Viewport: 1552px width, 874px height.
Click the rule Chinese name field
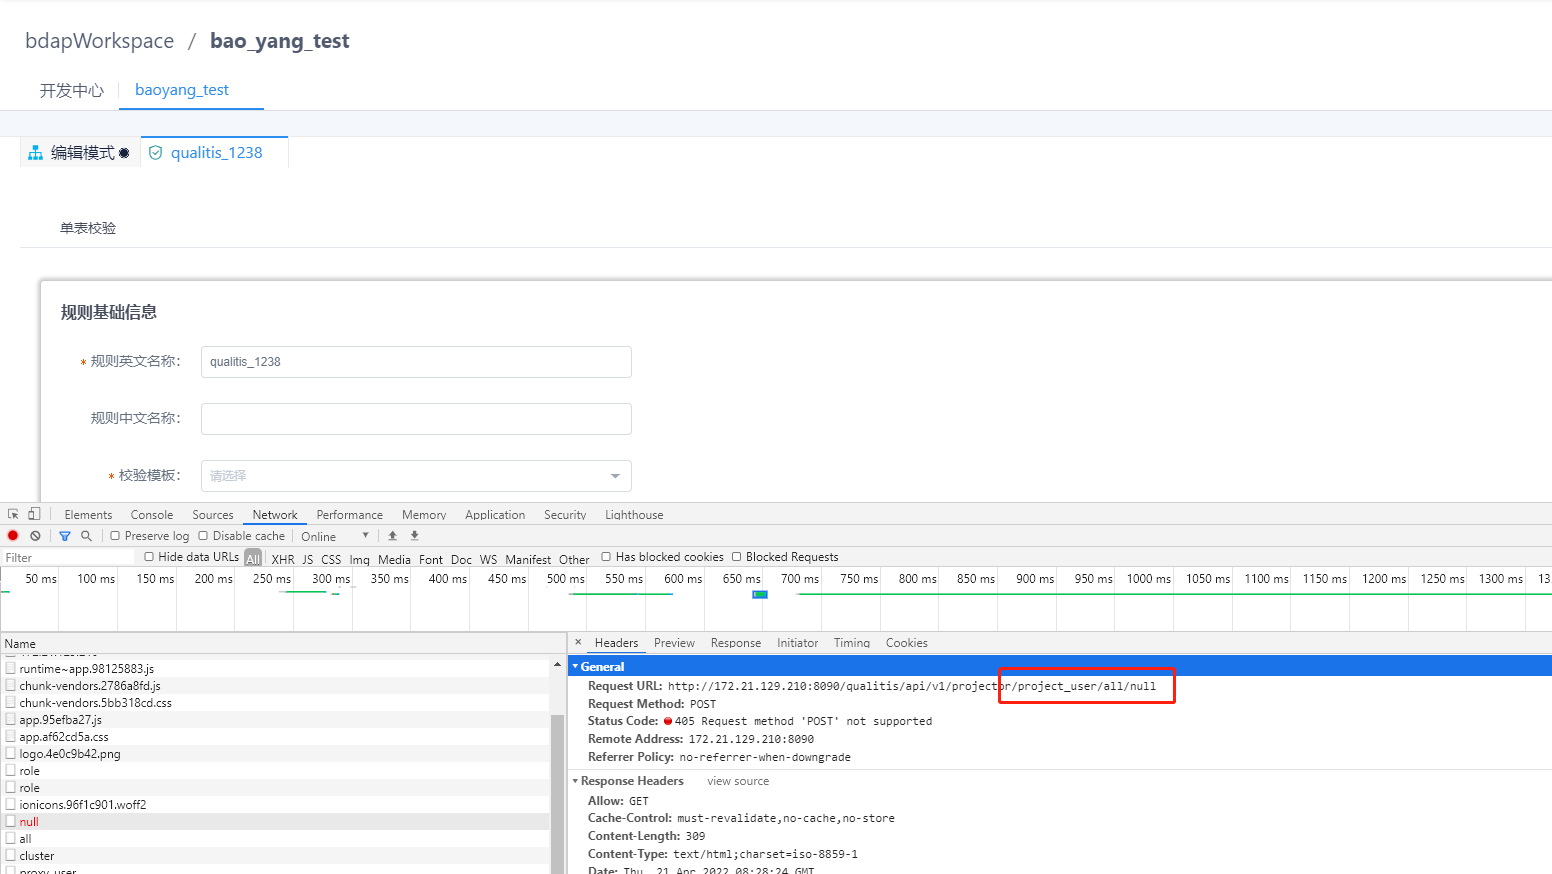416,419
